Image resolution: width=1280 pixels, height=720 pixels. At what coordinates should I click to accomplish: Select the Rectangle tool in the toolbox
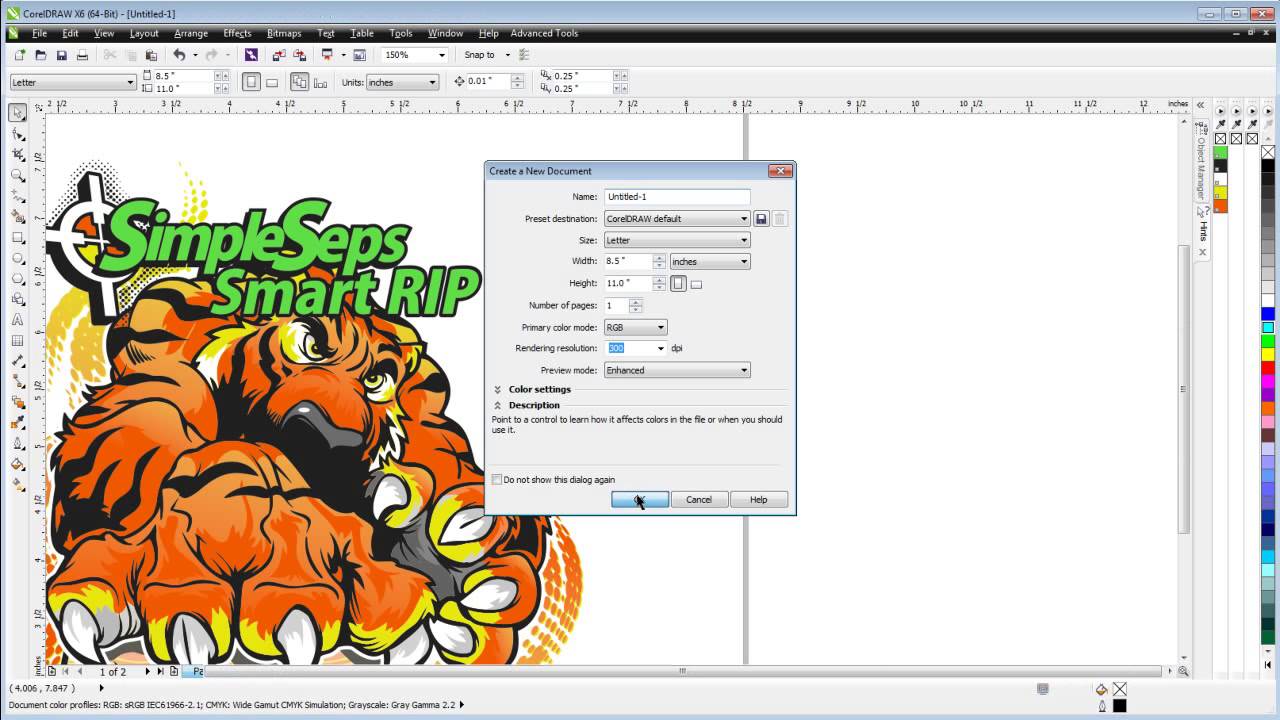point(18,237)
